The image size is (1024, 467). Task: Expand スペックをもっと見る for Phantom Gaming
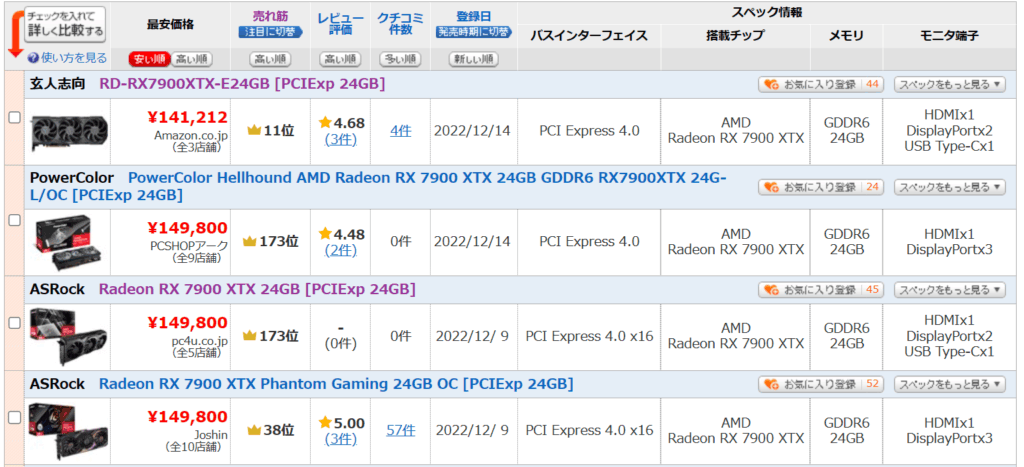pos(950,385)
